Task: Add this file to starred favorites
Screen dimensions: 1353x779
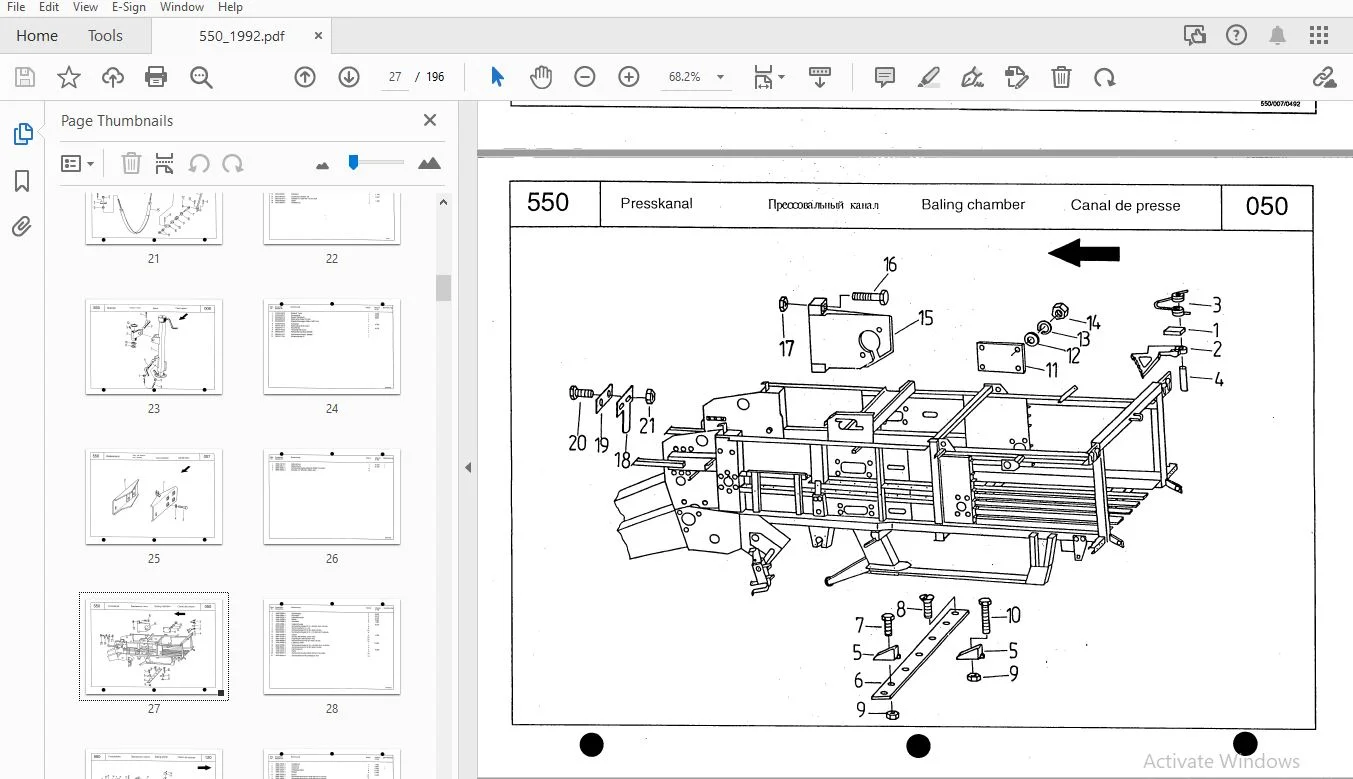Action: tap(69, 77)
